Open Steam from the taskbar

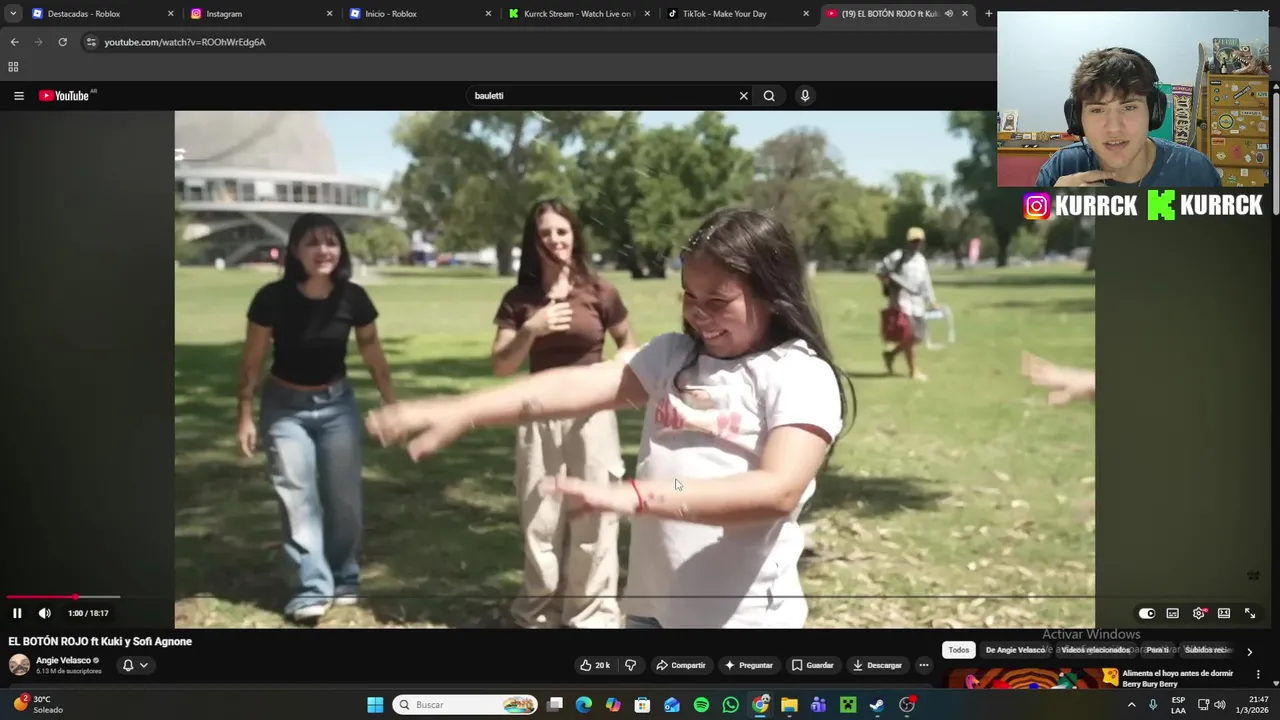[877, 705]
